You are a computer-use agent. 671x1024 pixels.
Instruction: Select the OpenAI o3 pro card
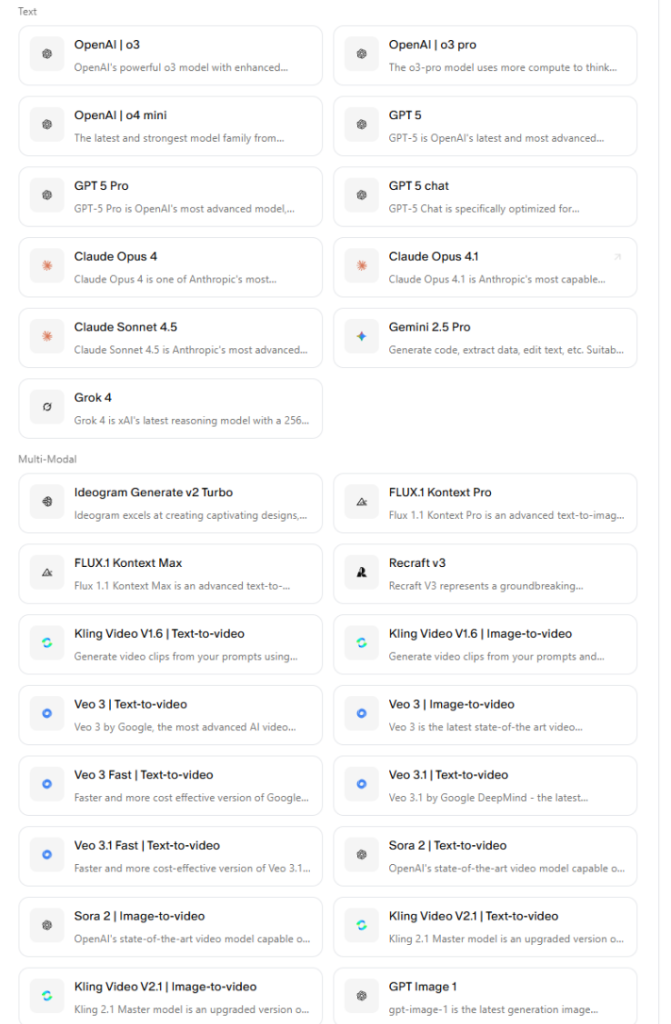[x=485, y=55]
